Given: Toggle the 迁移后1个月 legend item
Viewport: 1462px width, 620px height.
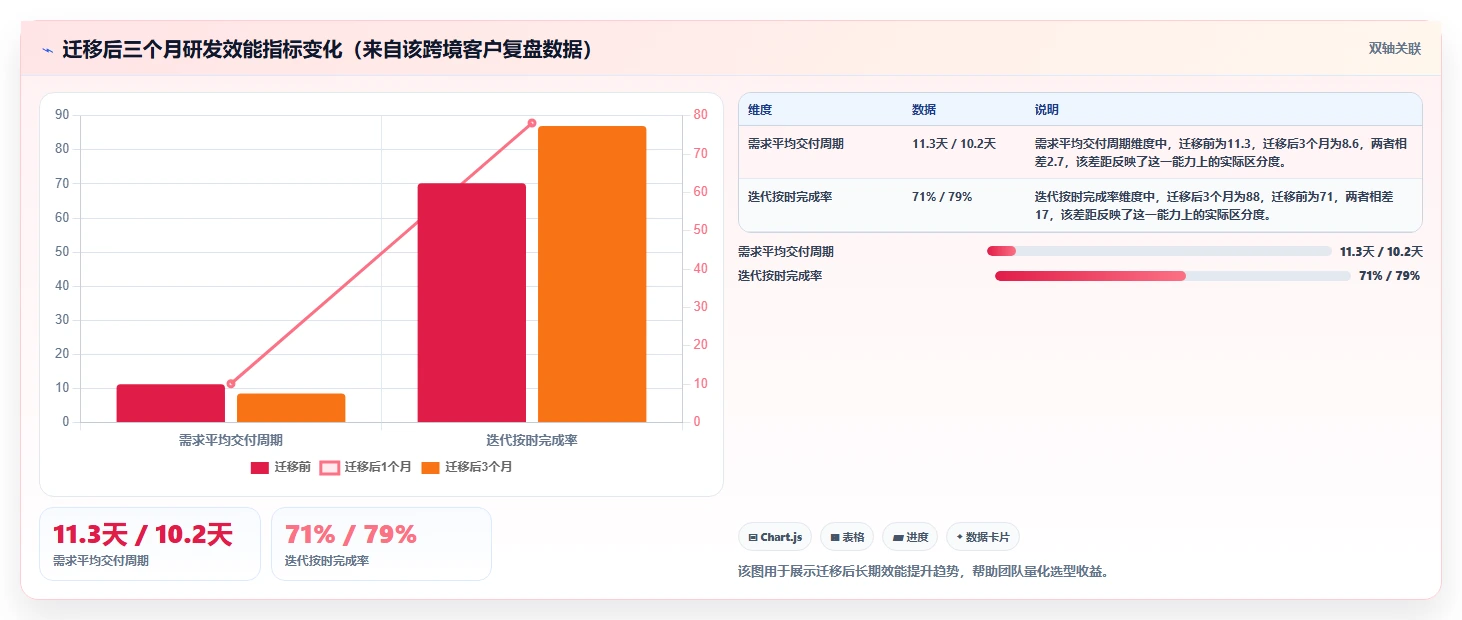Looking at the screenshot, I should coord(365,467).
